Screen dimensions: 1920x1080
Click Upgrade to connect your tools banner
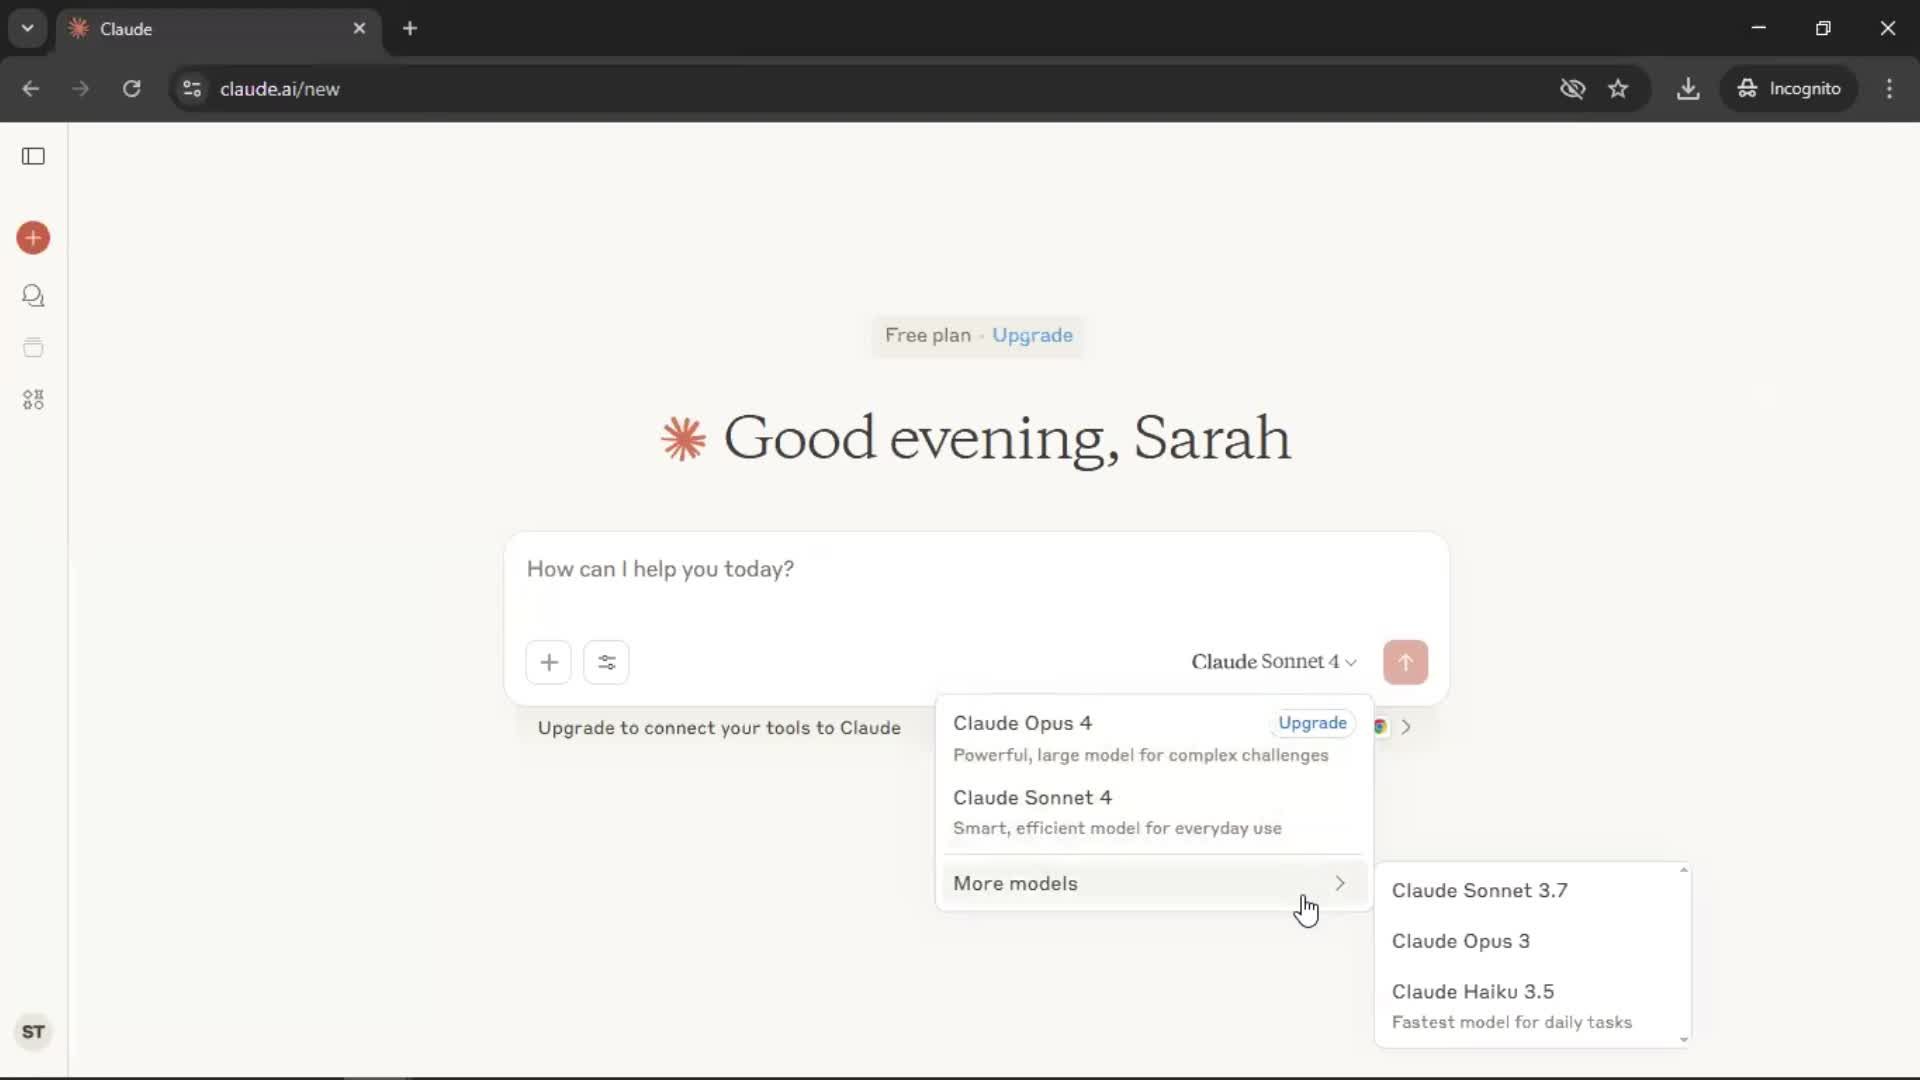point(719,728)
